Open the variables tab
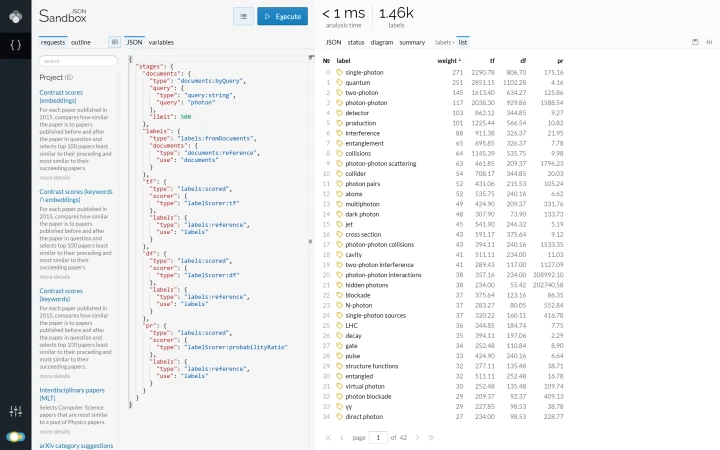The width and height of the screenshot is (720, 450). coord(161,42)
